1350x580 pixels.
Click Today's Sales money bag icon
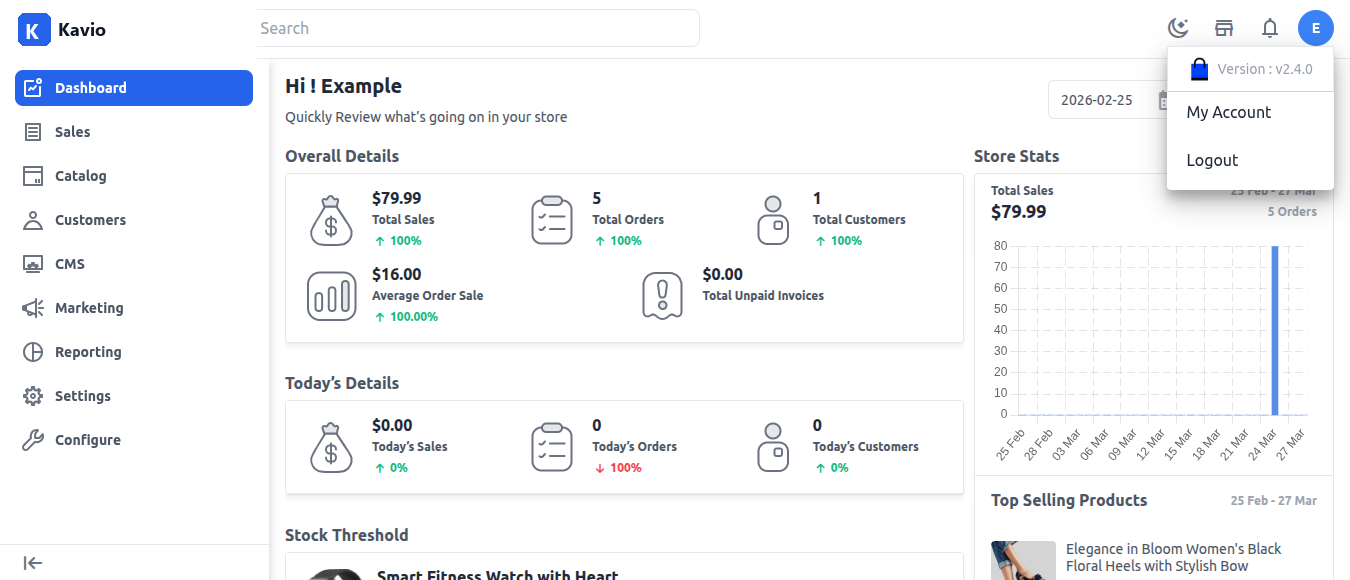[x=331, y=447]
